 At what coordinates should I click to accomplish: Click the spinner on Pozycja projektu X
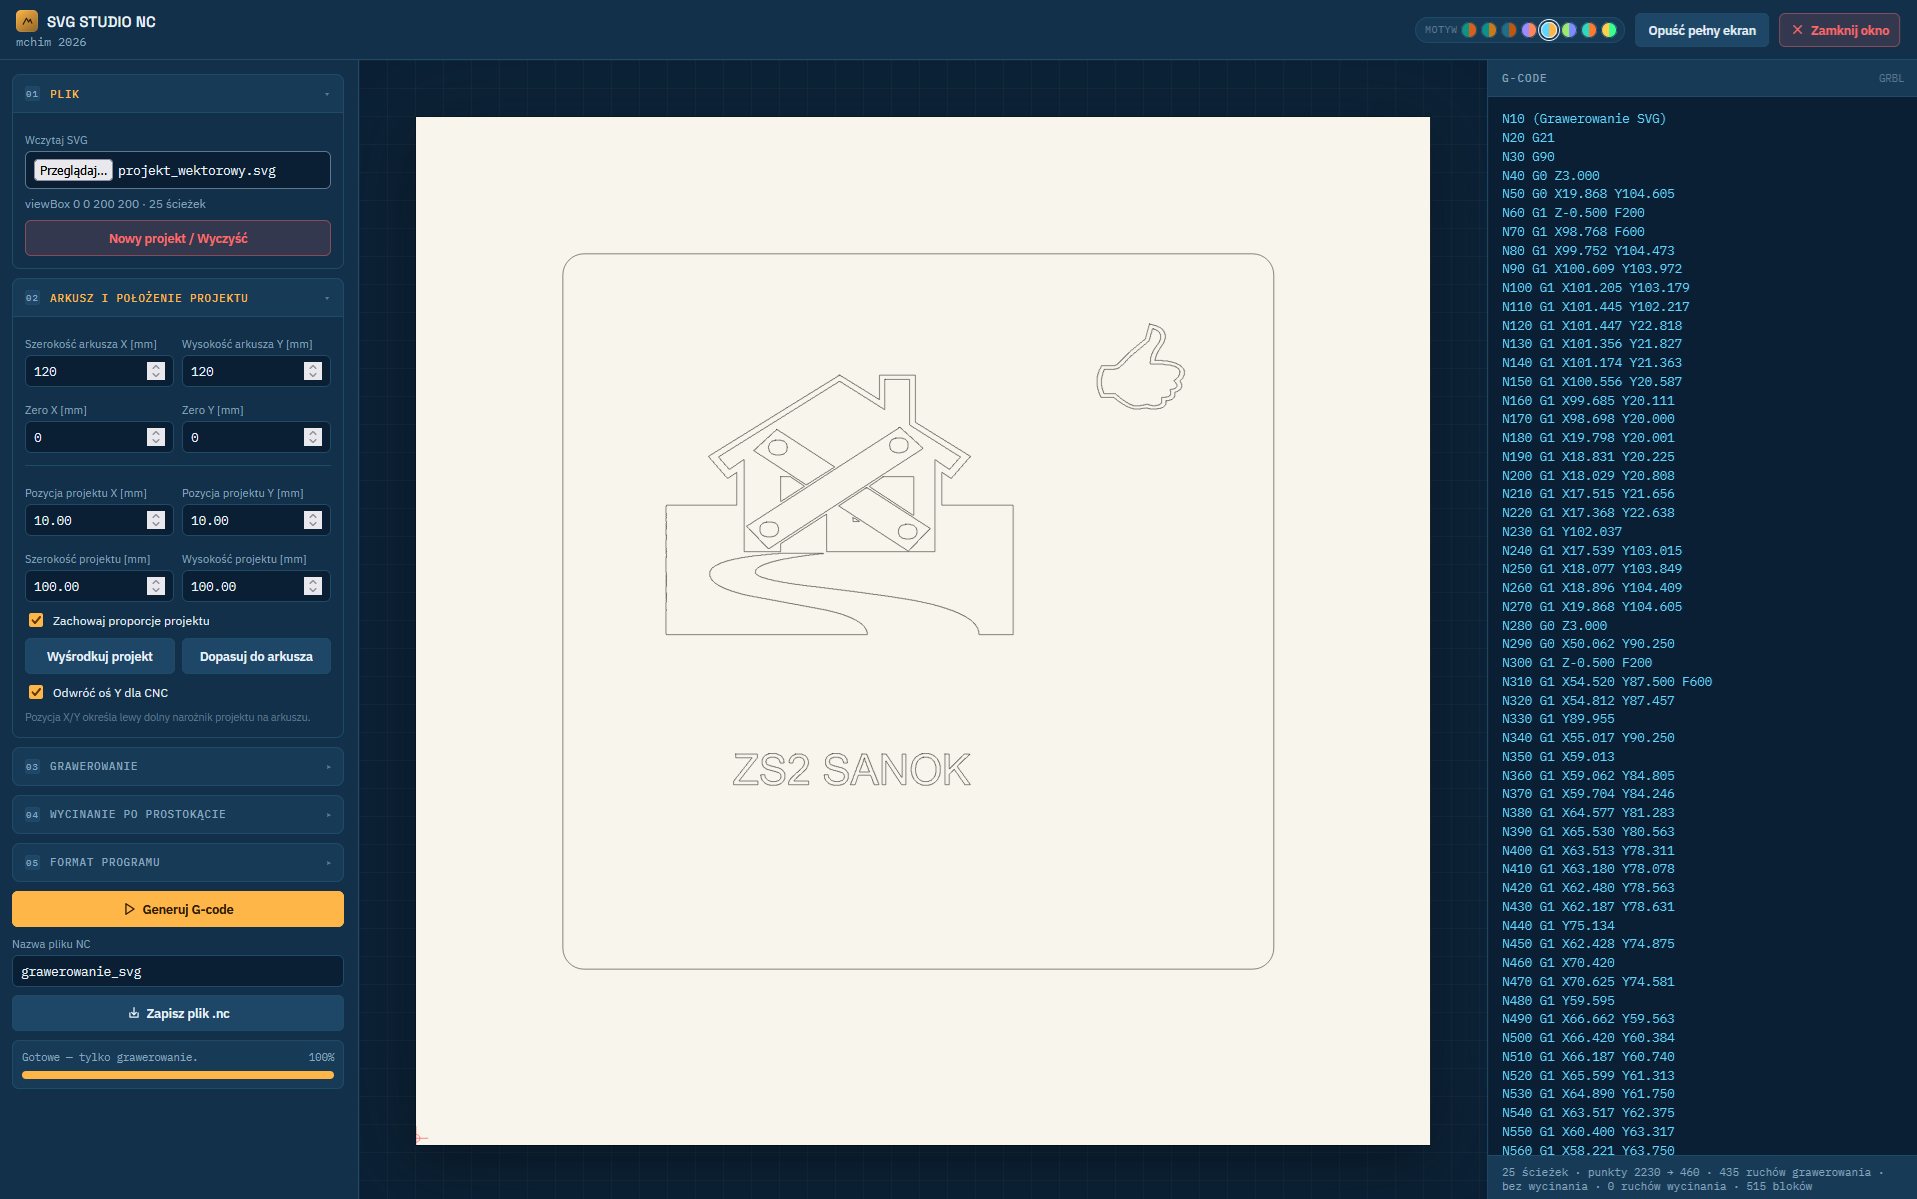[x=156, y=520]
